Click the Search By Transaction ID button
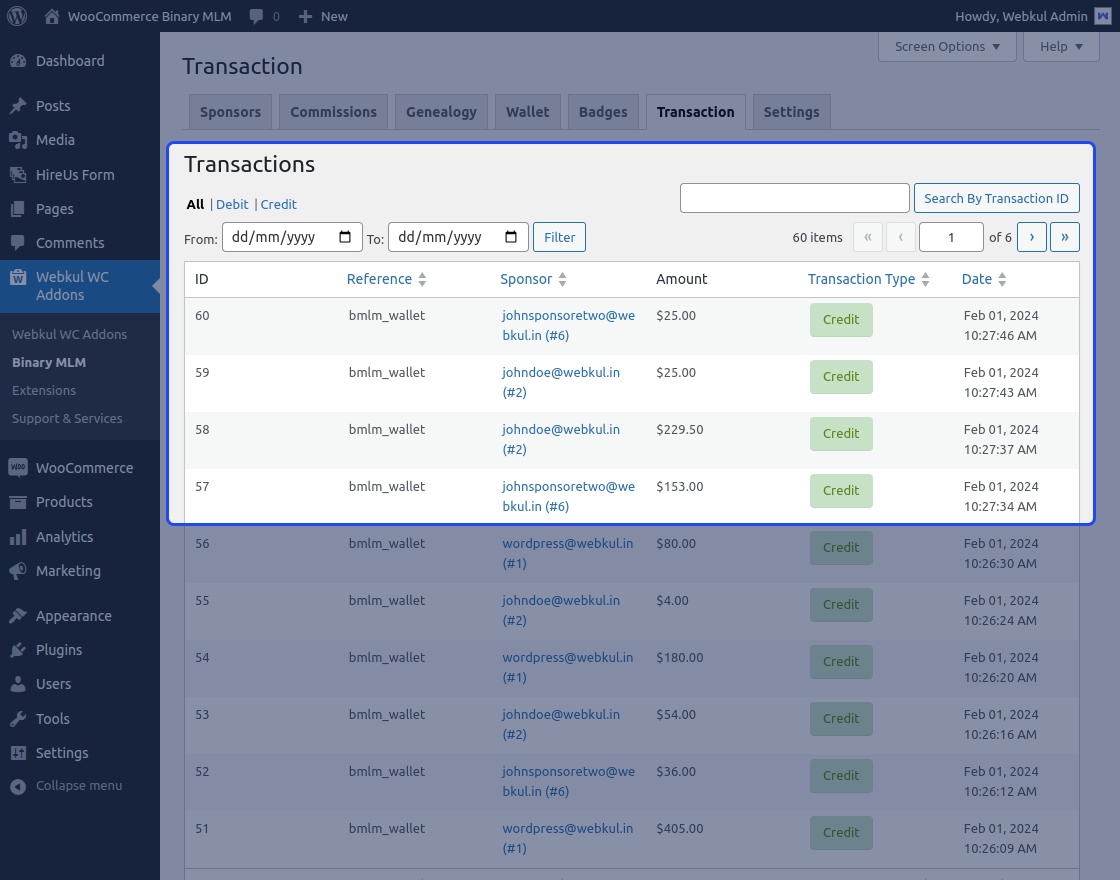Viewport: 1120px width, 880px height. coord(996,198)
